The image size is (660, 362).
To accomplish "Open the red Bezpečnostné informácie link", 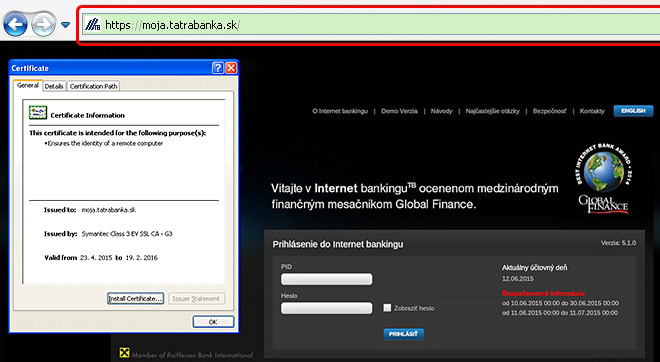I will tap(543, 293).
